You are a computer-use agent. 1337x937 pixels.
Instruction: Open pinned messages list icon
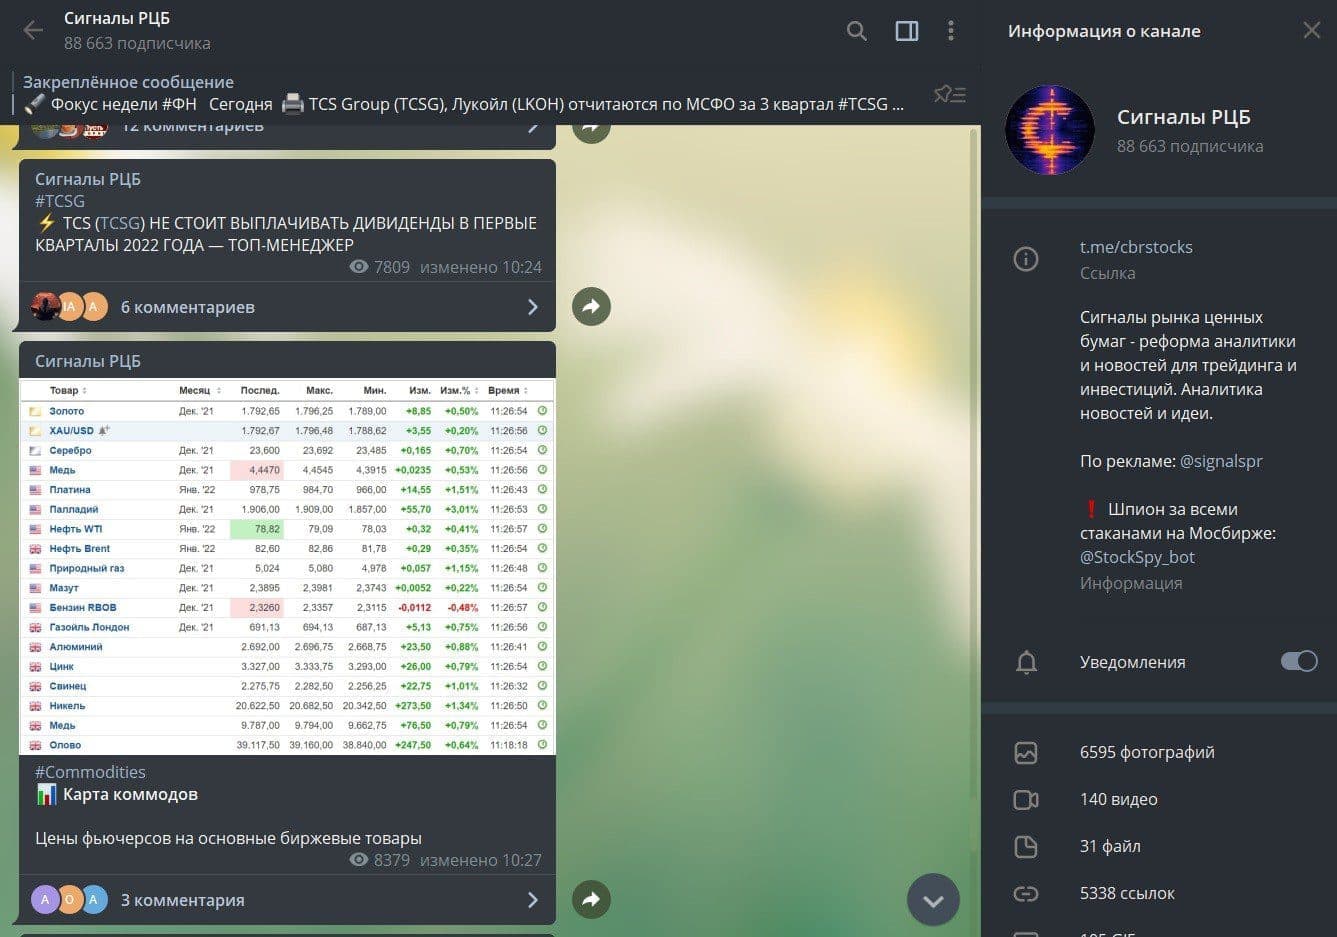click(949, 94)
